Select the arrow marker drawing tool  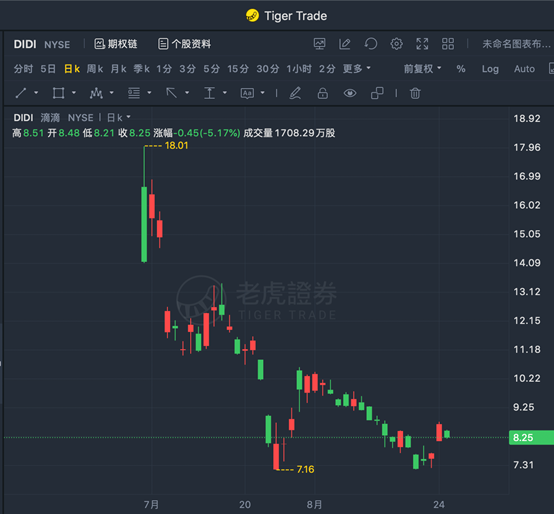click(x=171, y=93)
